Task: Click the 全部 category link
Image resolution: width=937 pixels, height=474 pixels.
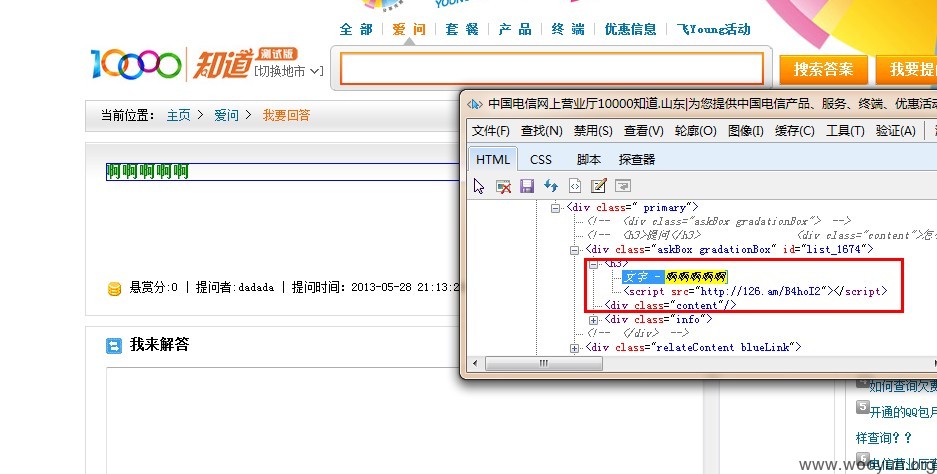Action: [x=356, y=29]
